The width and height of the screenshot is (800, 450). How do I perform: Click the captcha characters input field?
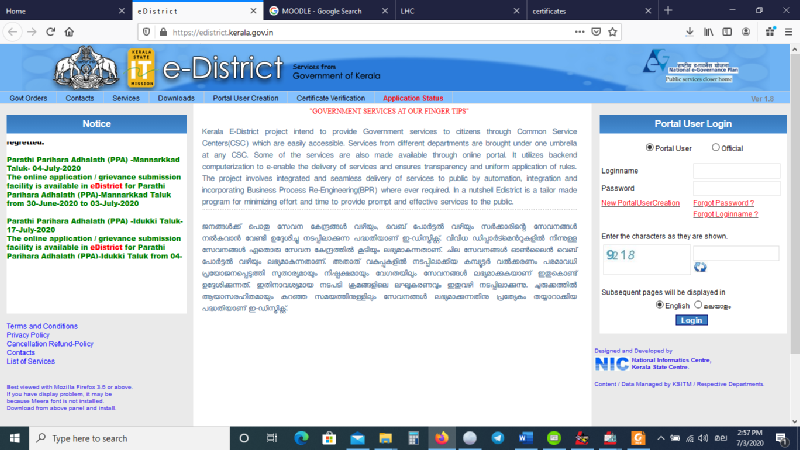pyautogui.click(x=736, y=253)
